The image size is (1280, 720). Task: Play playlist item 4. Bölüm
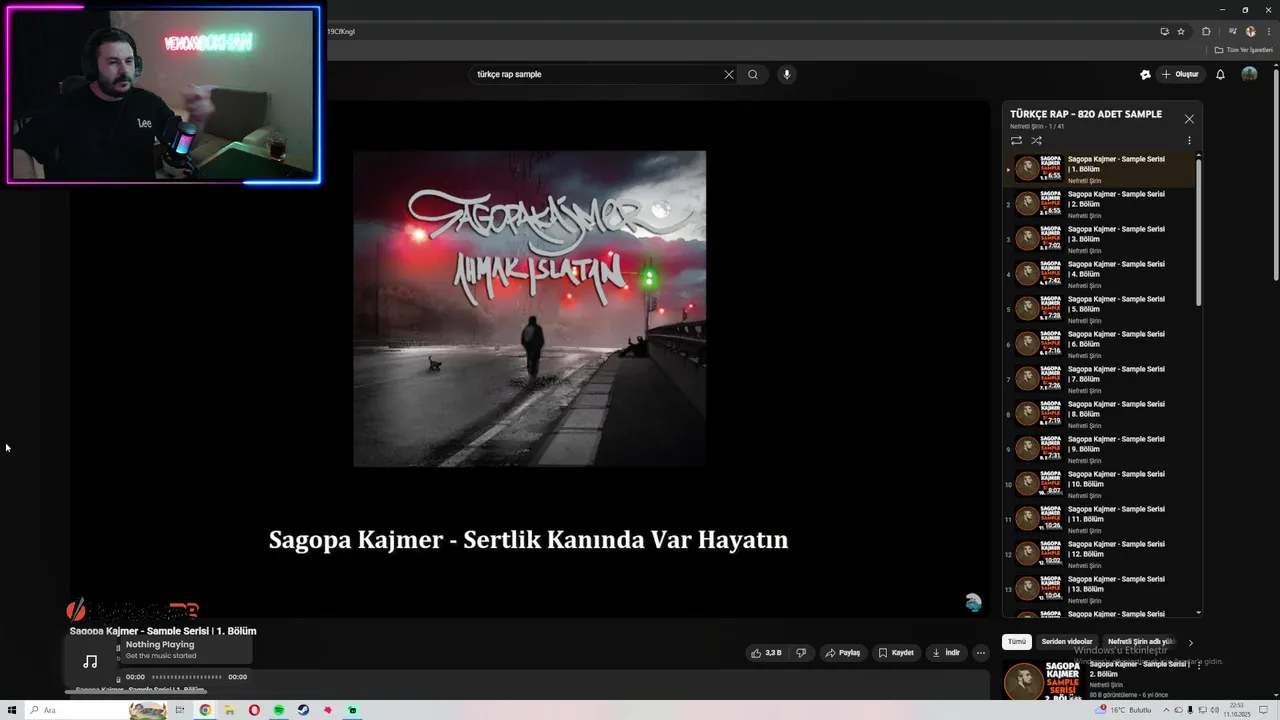(x=1100, y=274)
